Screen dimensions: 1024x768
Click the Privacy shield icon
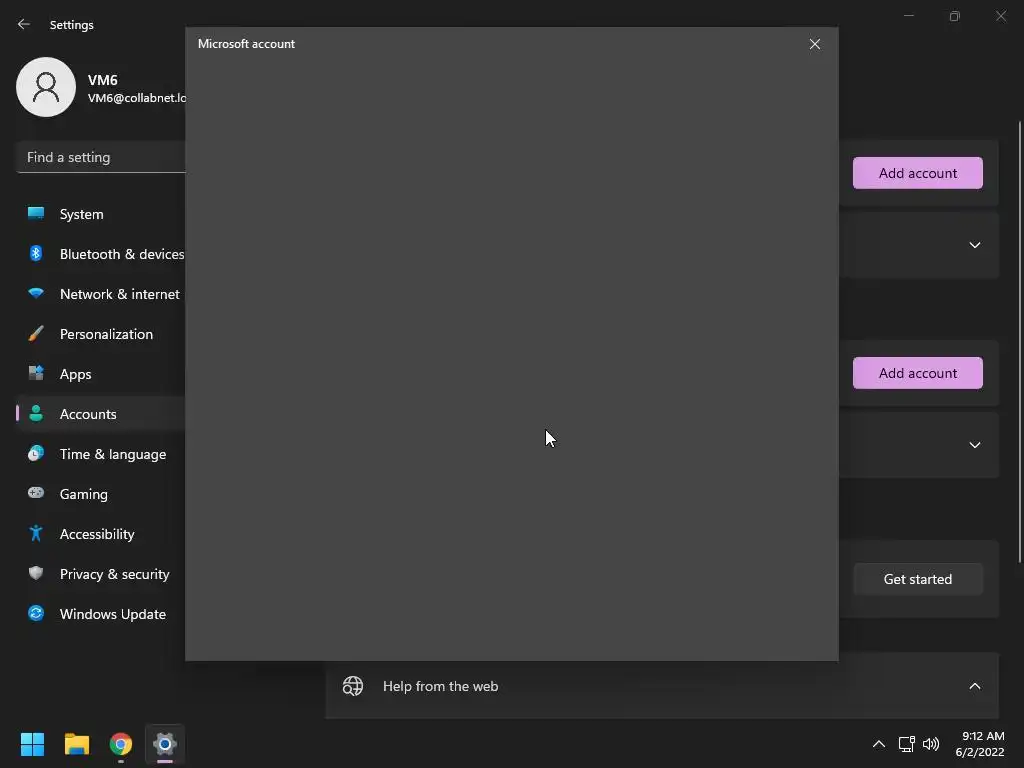(x=36, y=573)
